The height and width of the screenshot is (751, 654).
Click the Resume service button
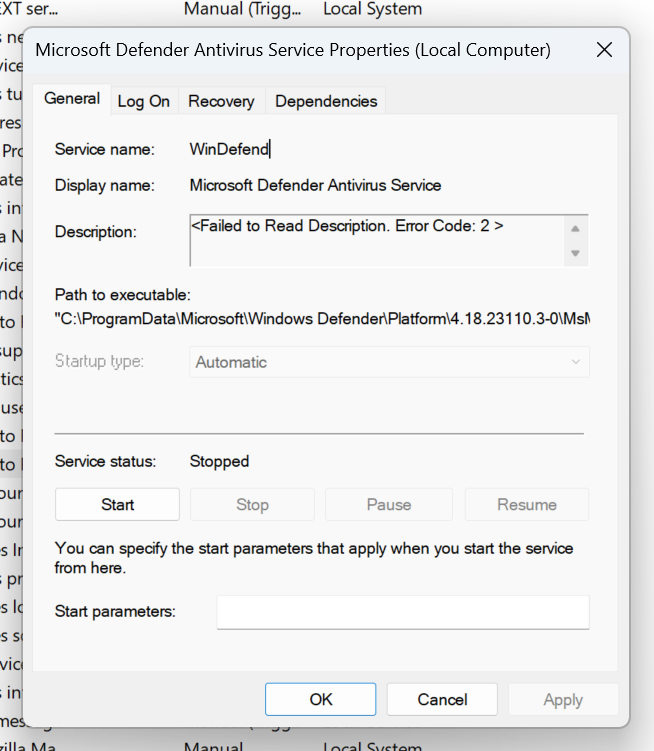[x=527, y=505]
